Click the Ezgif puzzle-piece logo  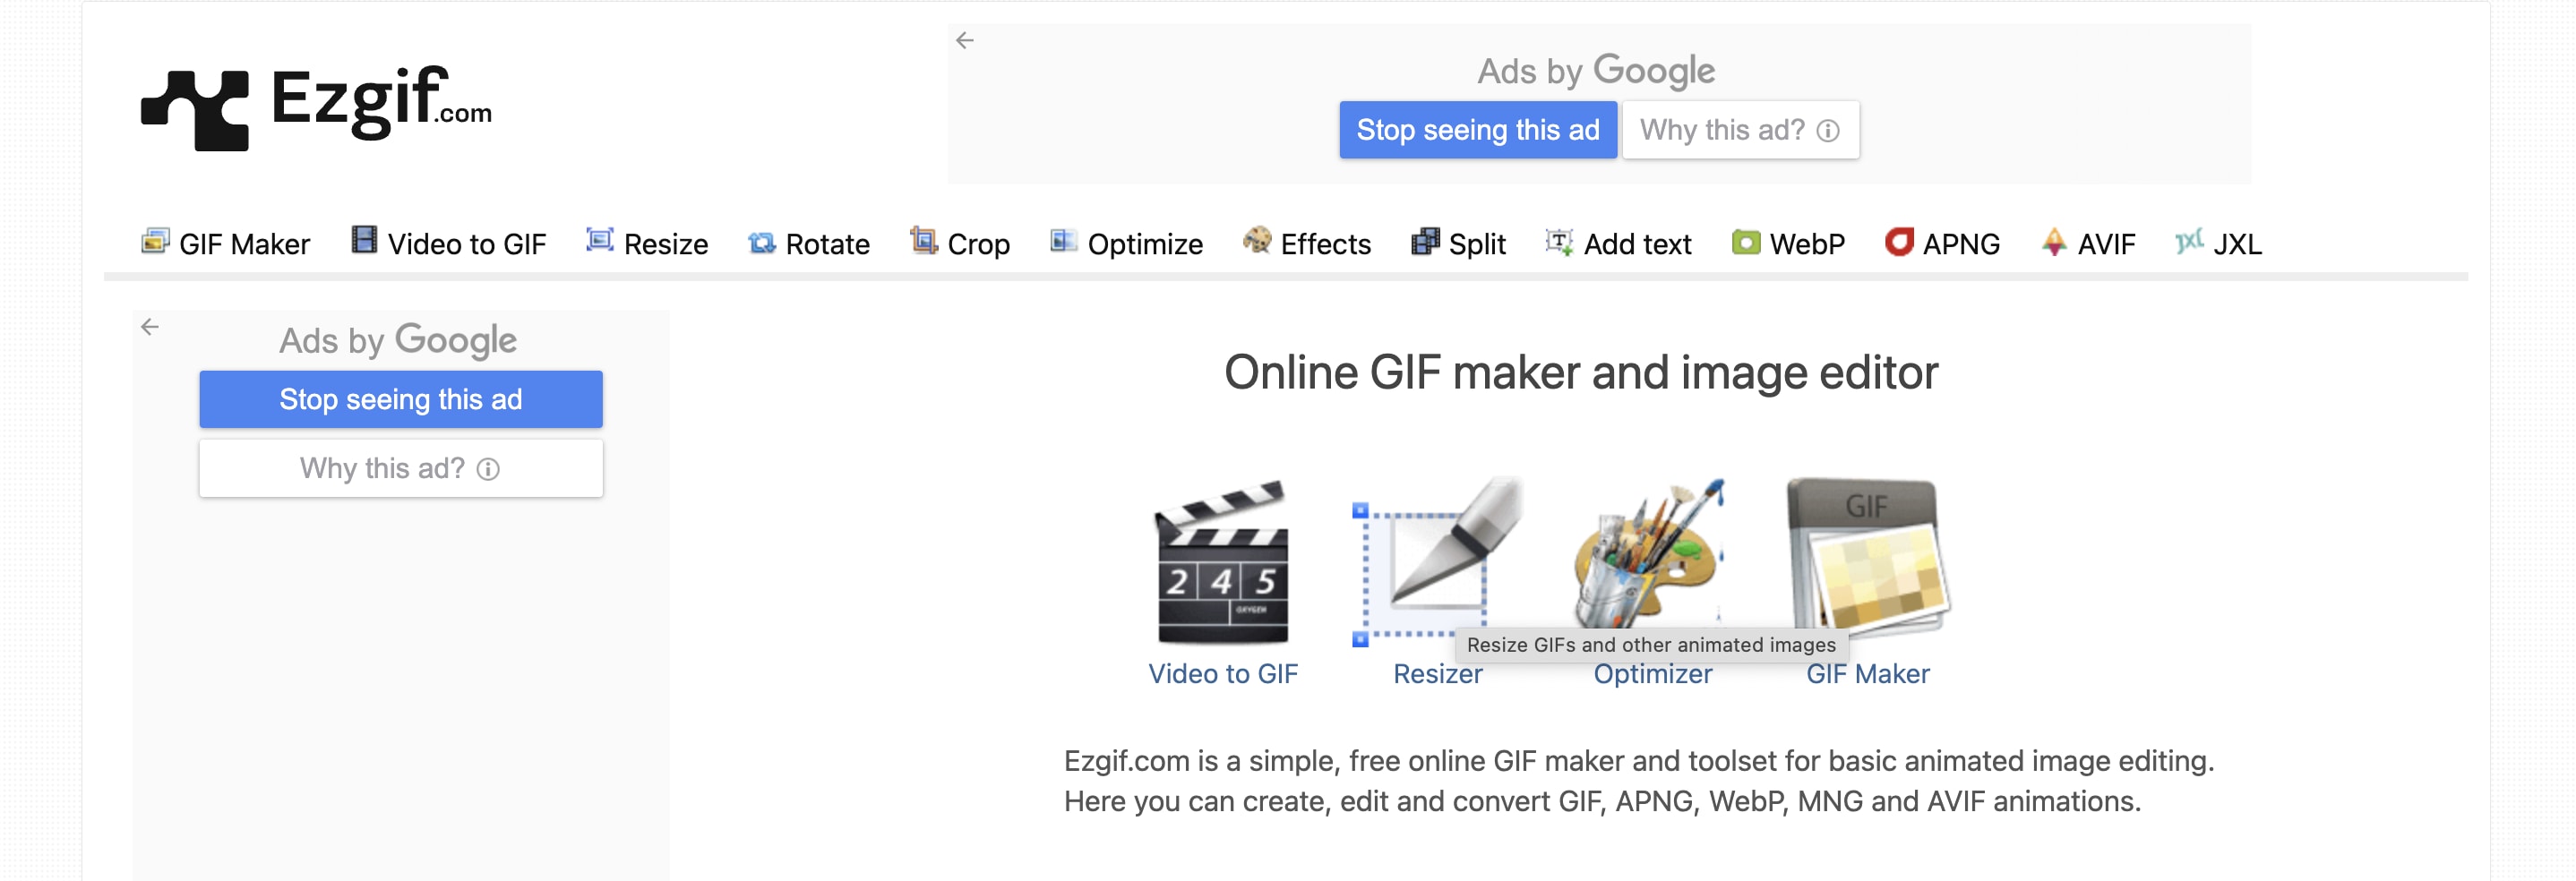point(195,110)
